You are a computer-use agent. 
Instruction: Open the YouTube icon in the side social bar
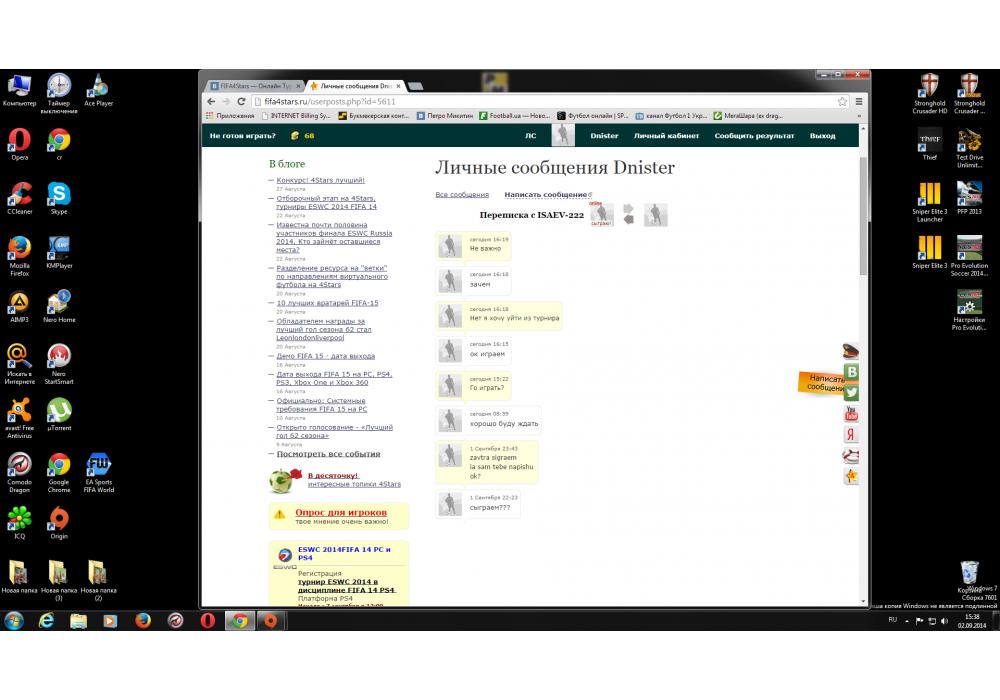coord(851,414)
